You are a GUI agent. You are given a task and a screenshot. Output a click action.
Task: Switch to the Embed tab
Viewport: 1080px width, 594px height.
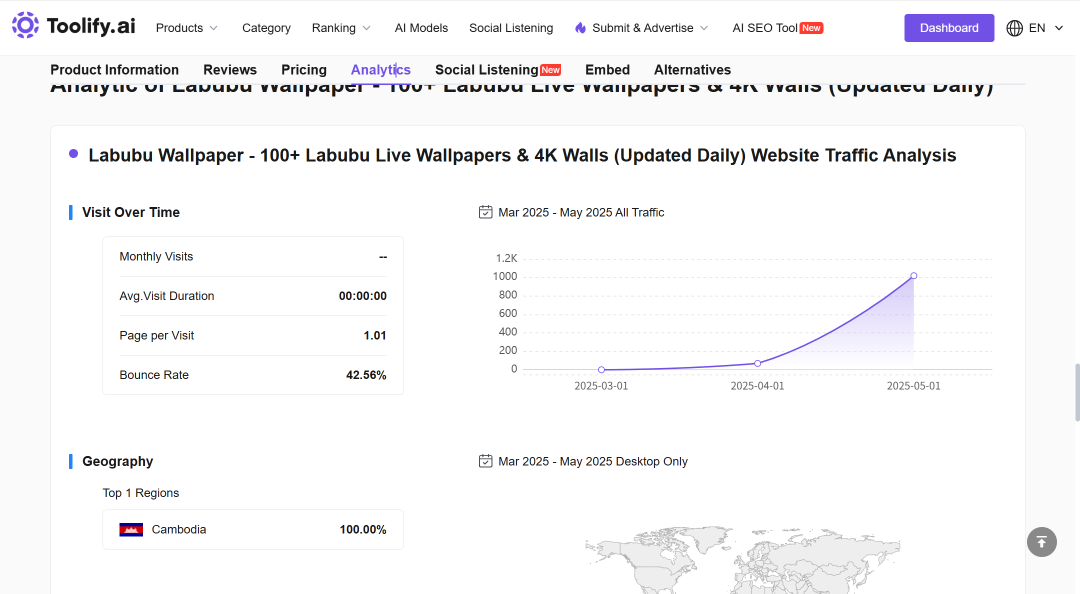coord(608,70)
